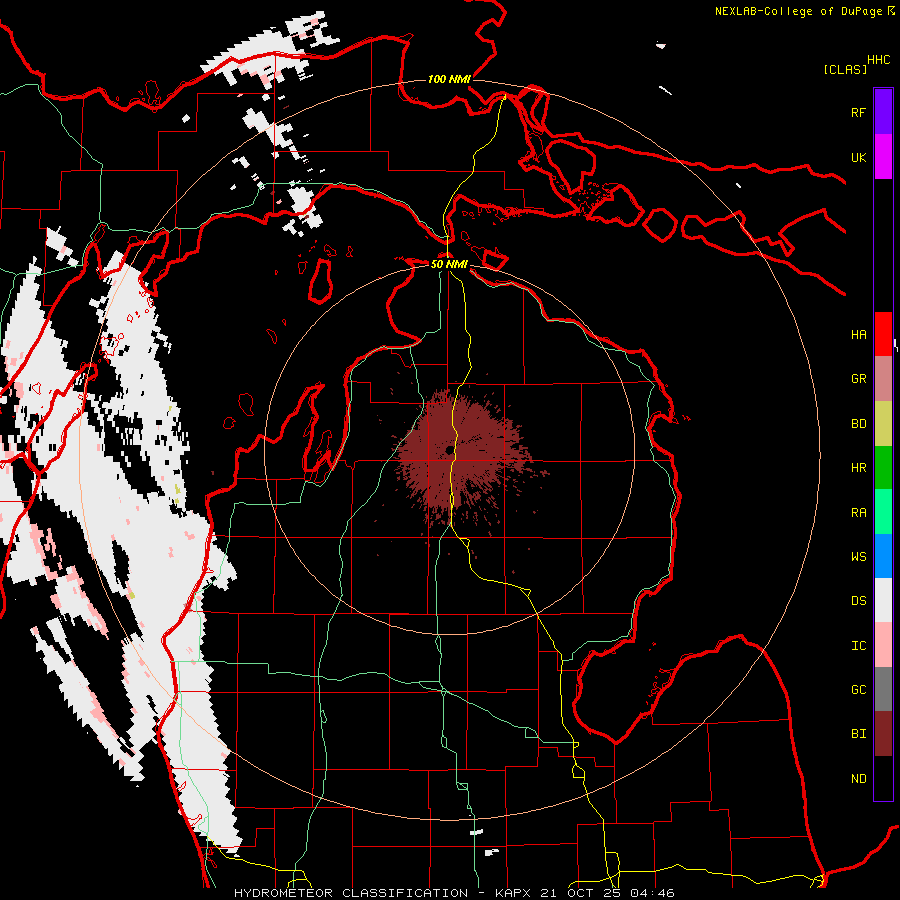Click the HYDROMETEOR CLASSIFICATION title text
The image size is (900, 900).
[x=351, y=893]
